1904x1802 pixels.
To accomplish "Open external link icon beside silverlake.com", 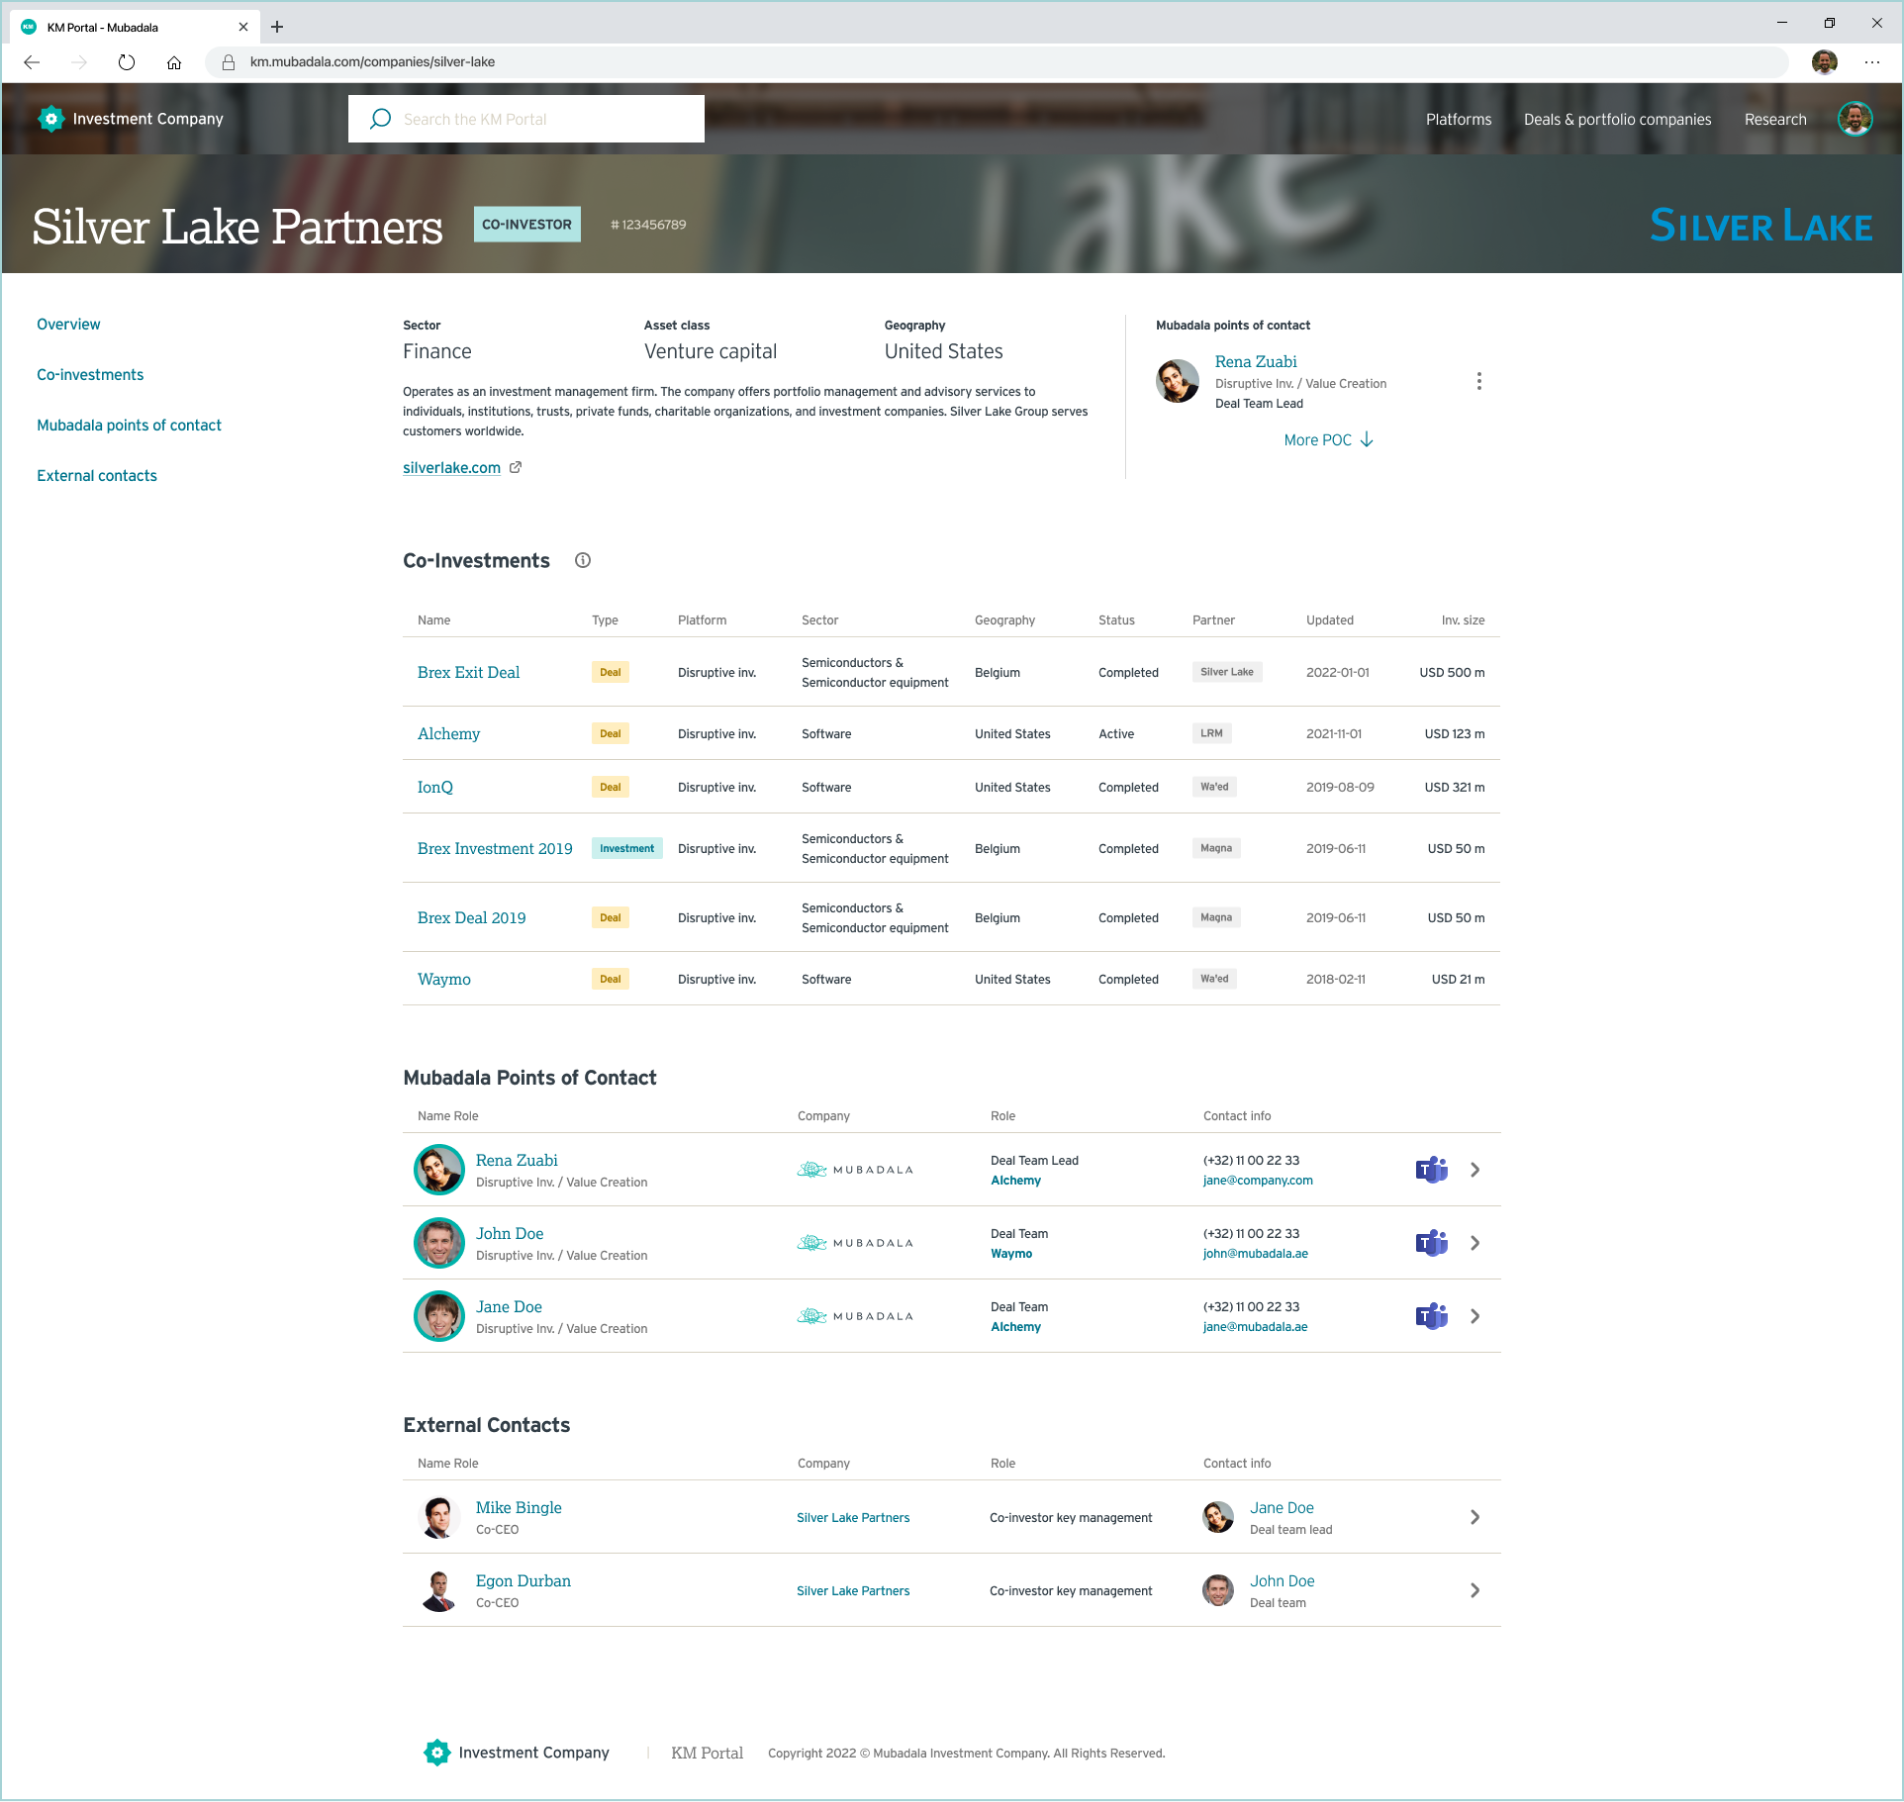I will coord(516,468).
